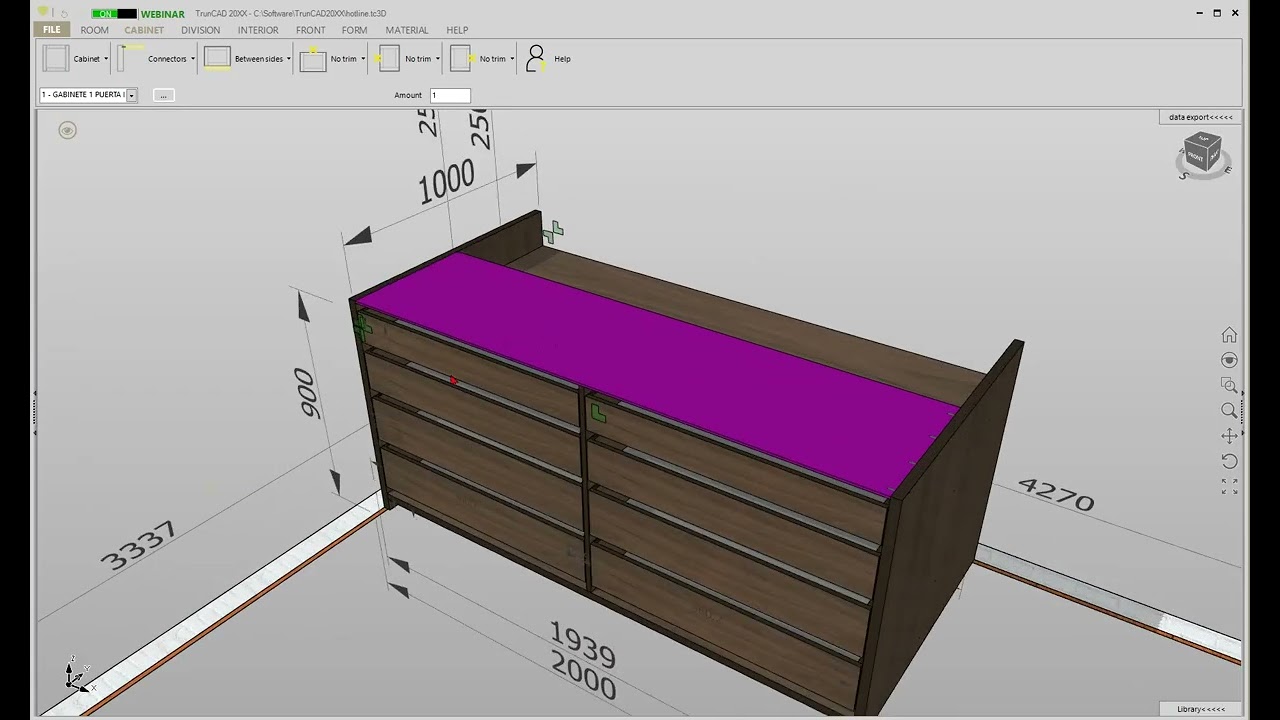Click the 1000 depth dimension
This screenshot has height=720, width=1280.
[447, 182]
